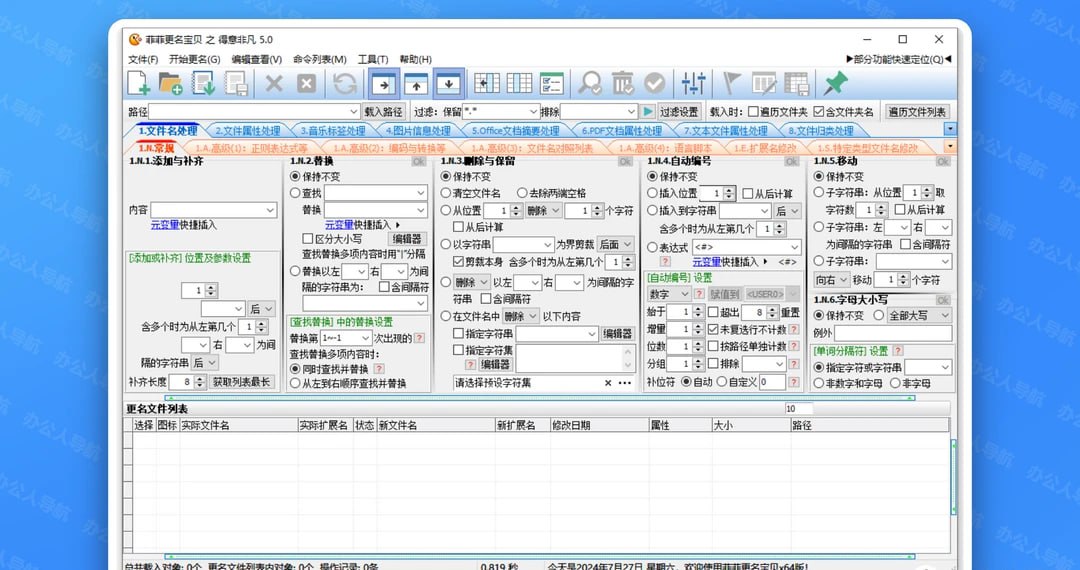
Task: Click the document with green down-arrow icon
Action: [203, 84]
